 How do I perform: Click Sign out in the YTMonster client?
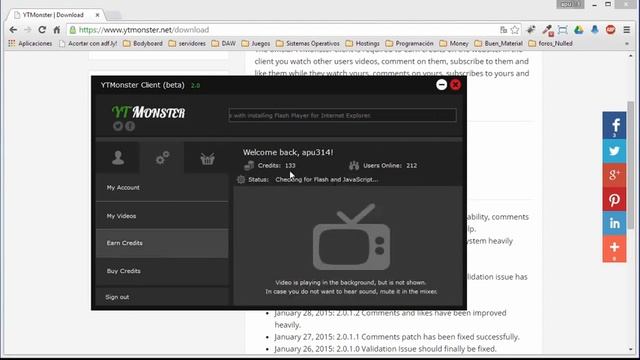click(x=162, y=297)
